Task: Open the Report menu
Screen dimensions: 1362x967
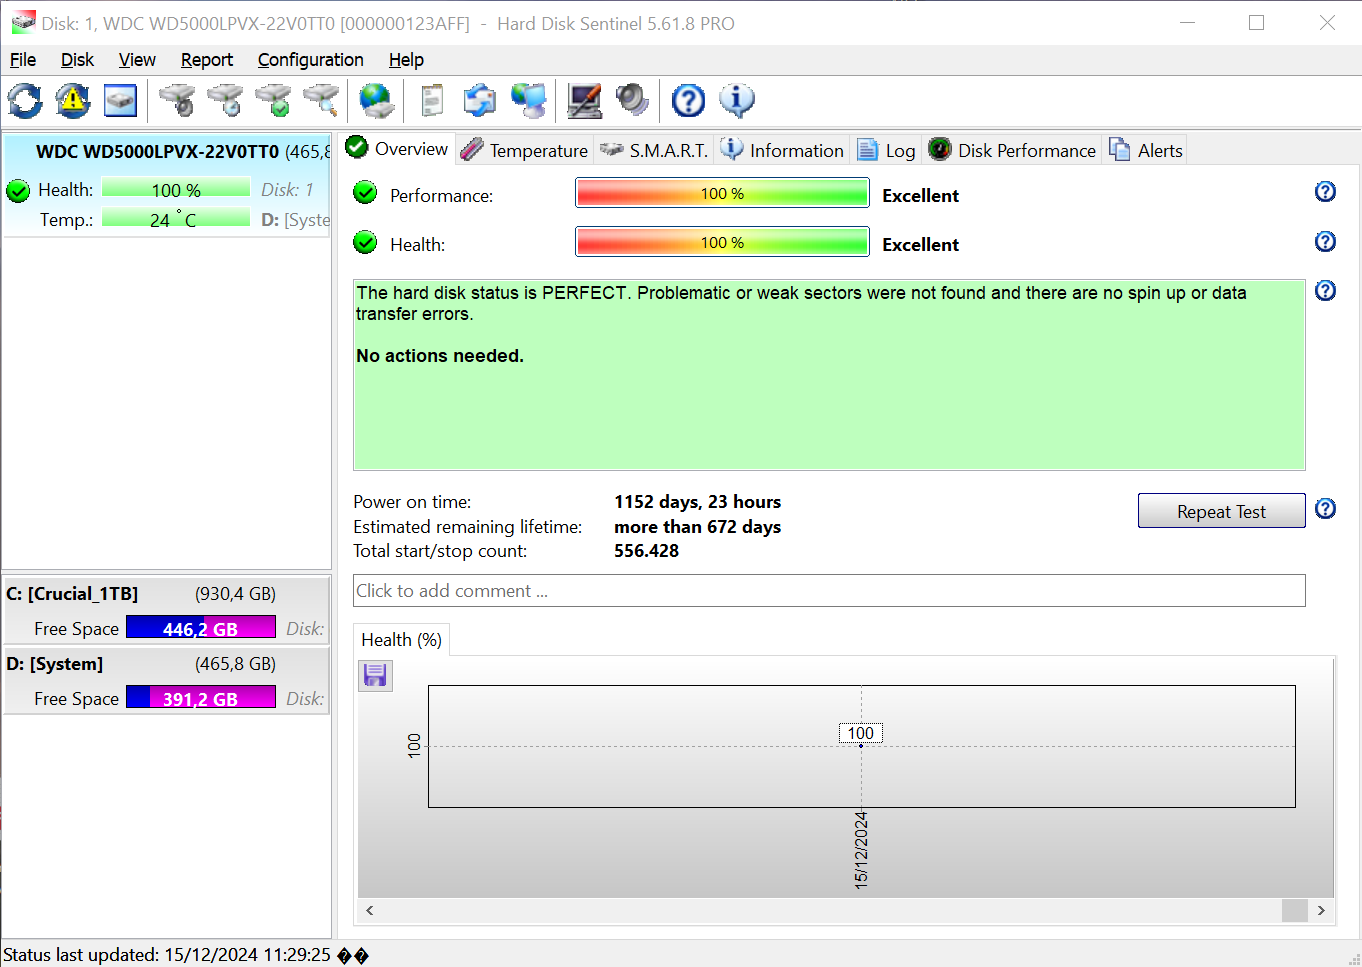Action: 207,60
